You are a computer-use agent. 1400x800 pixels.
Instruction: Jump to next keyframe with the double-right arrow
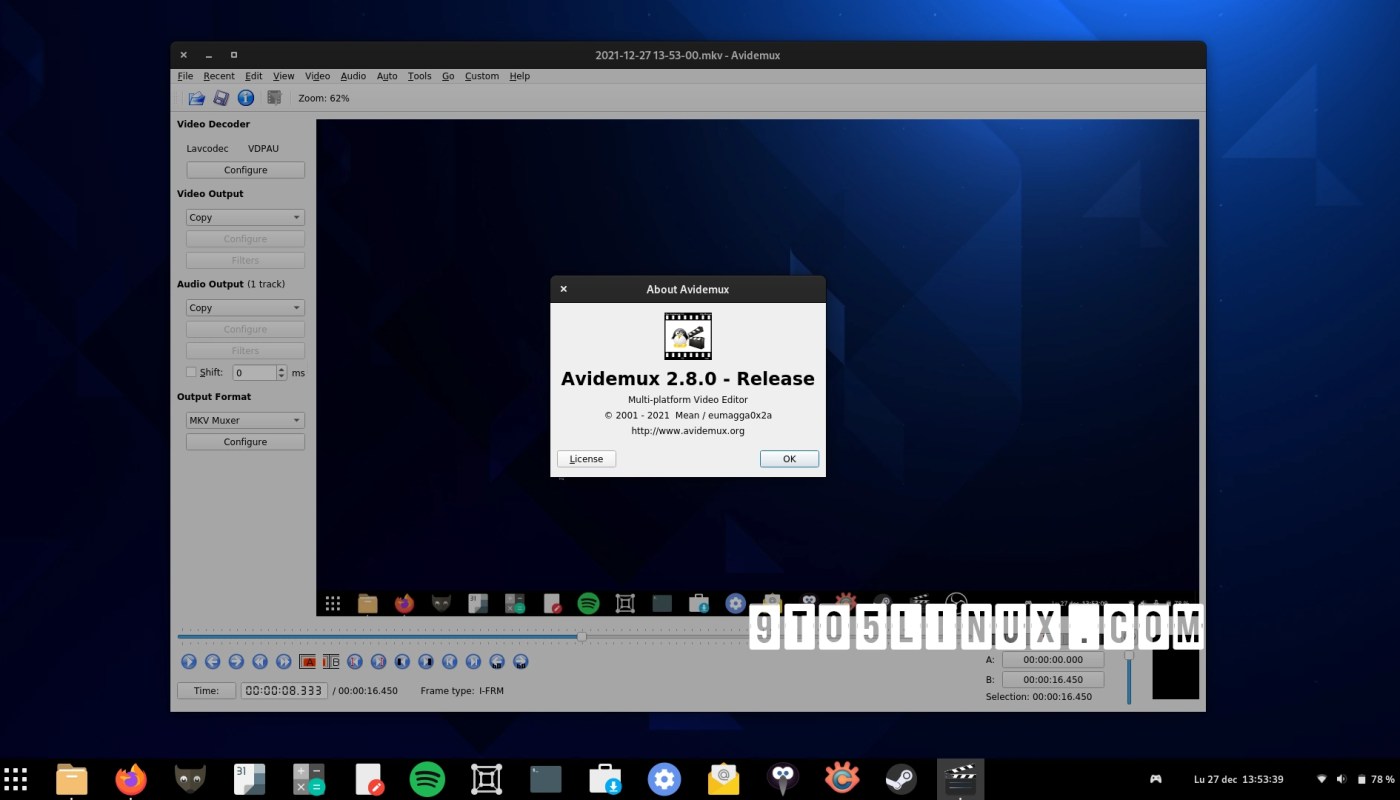point(284,661)
